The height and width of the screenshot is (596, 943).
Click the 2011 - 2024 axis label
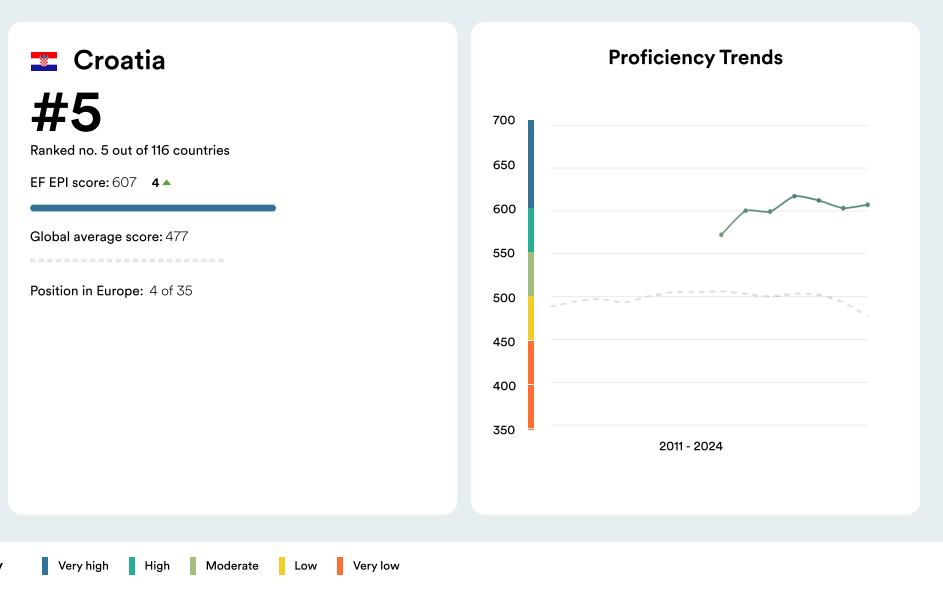690,446
